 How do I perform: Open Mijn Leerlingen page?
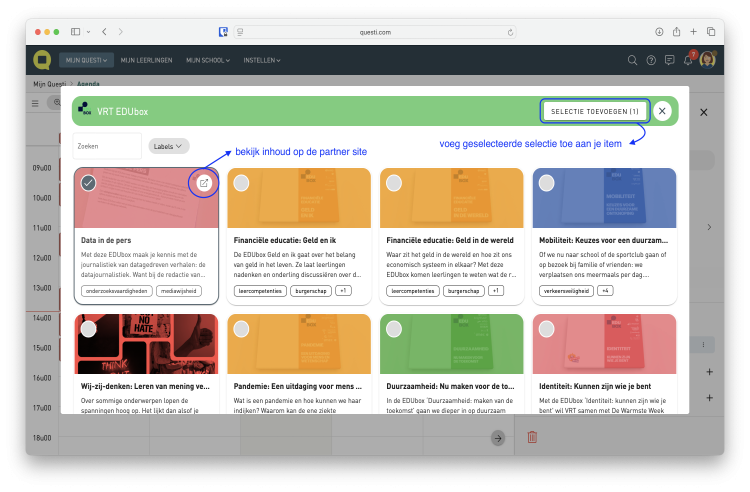(x=146, y=60)
